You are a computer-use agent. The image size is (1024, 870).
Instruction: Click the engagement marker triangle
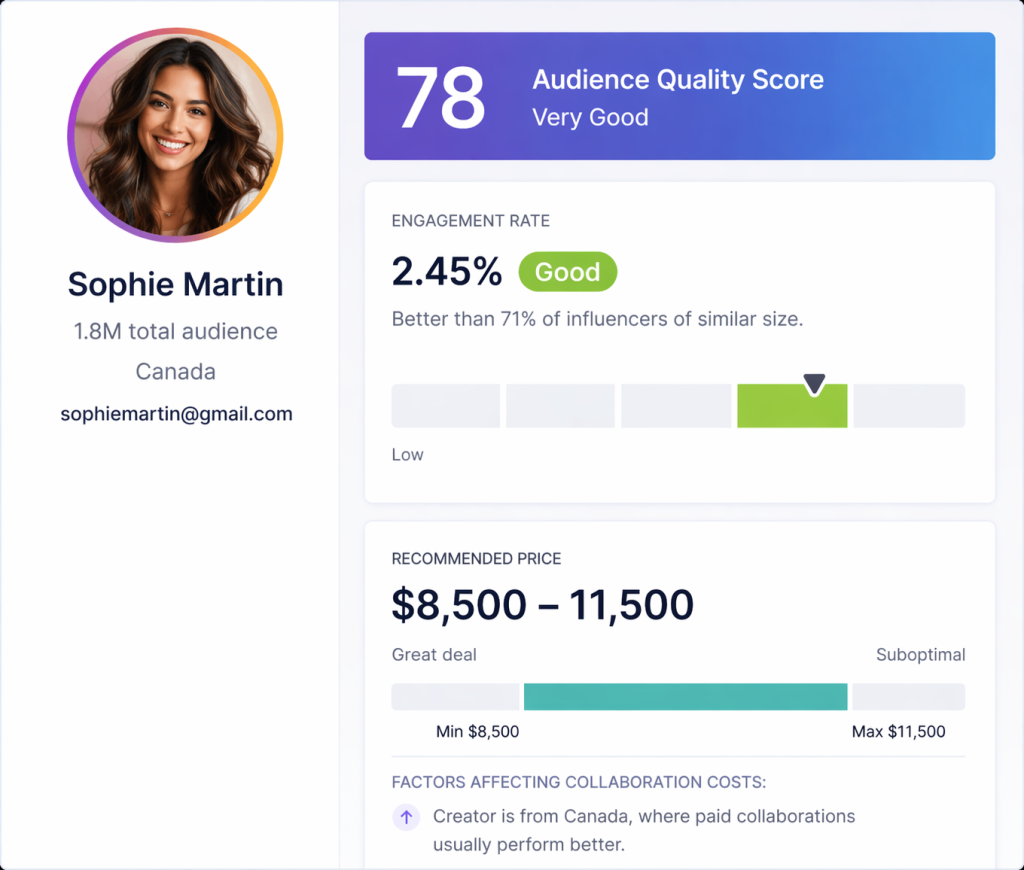pyautogui.click(x=813, y=380)
